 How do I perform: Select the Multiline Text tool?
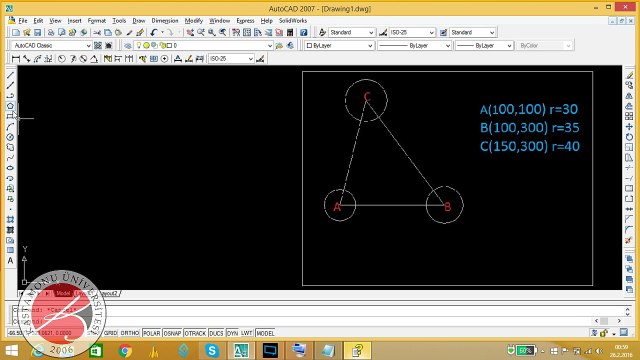pos(10,261)
